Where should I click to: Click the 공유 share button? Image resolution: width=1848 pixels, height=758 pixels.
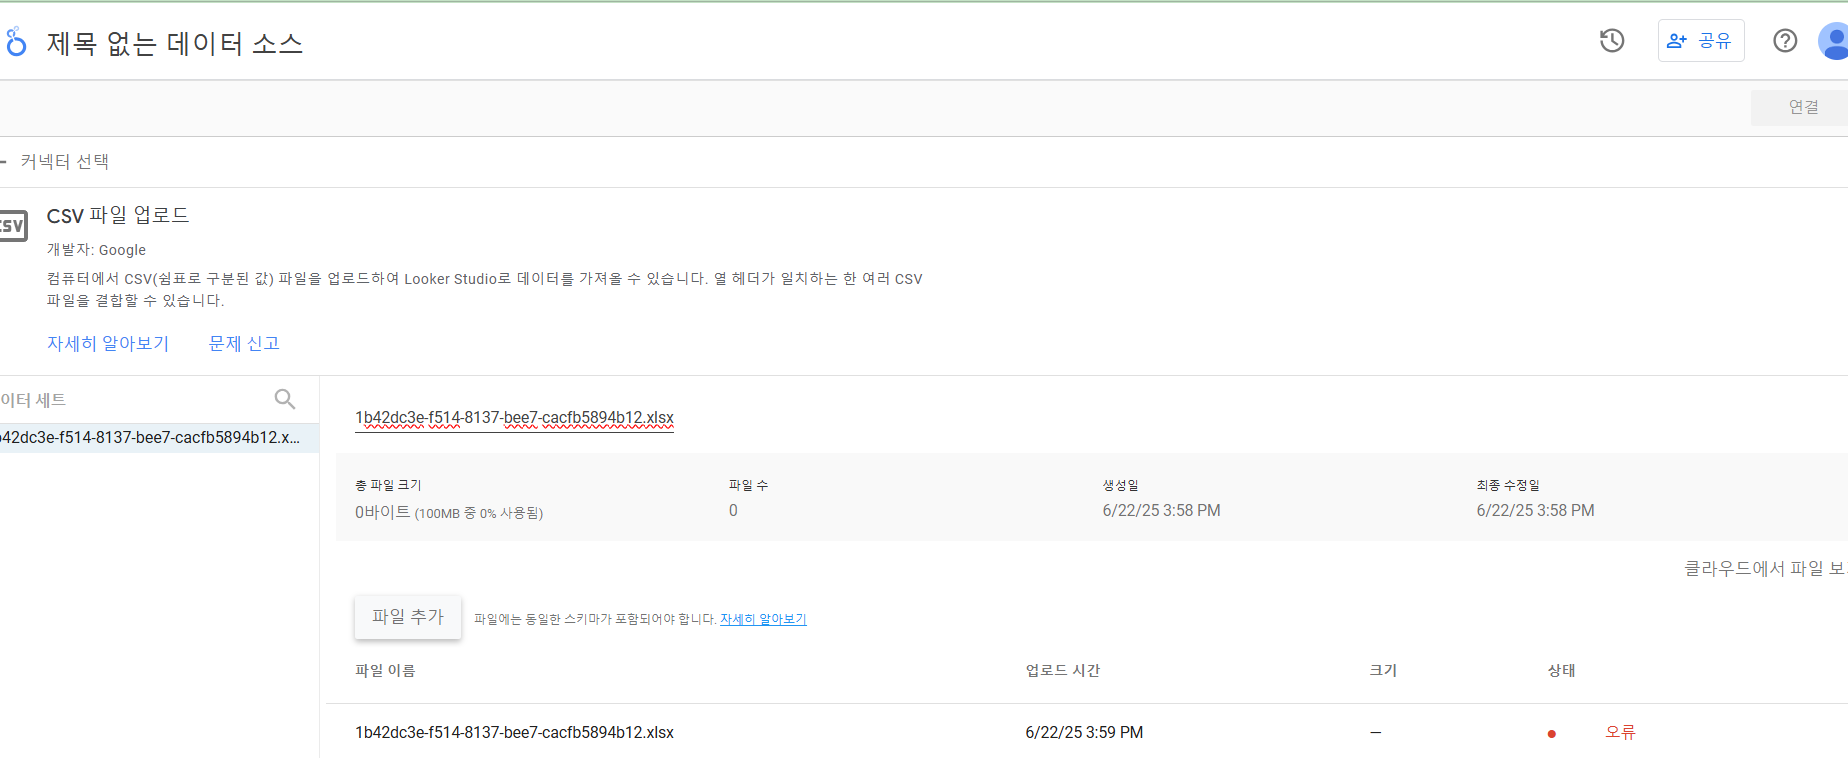tap(1701, 41)
